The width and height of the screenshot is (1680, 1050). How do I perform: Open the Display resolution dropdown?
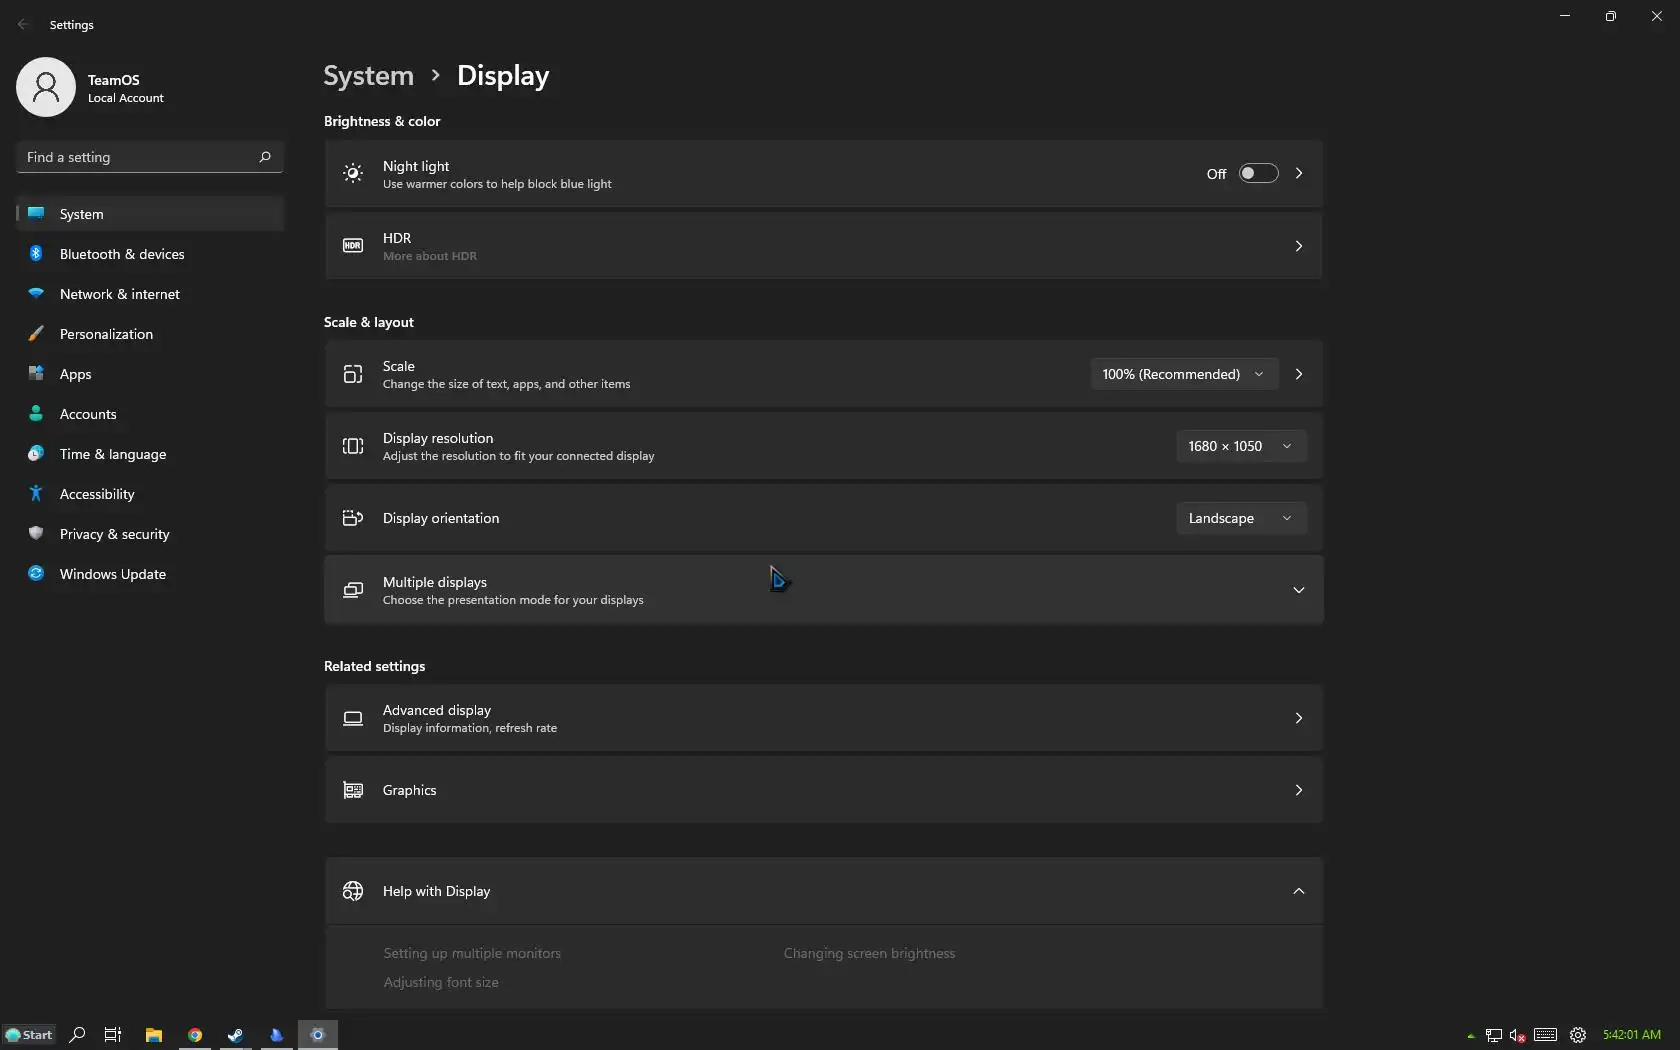tap(1240, 446)
